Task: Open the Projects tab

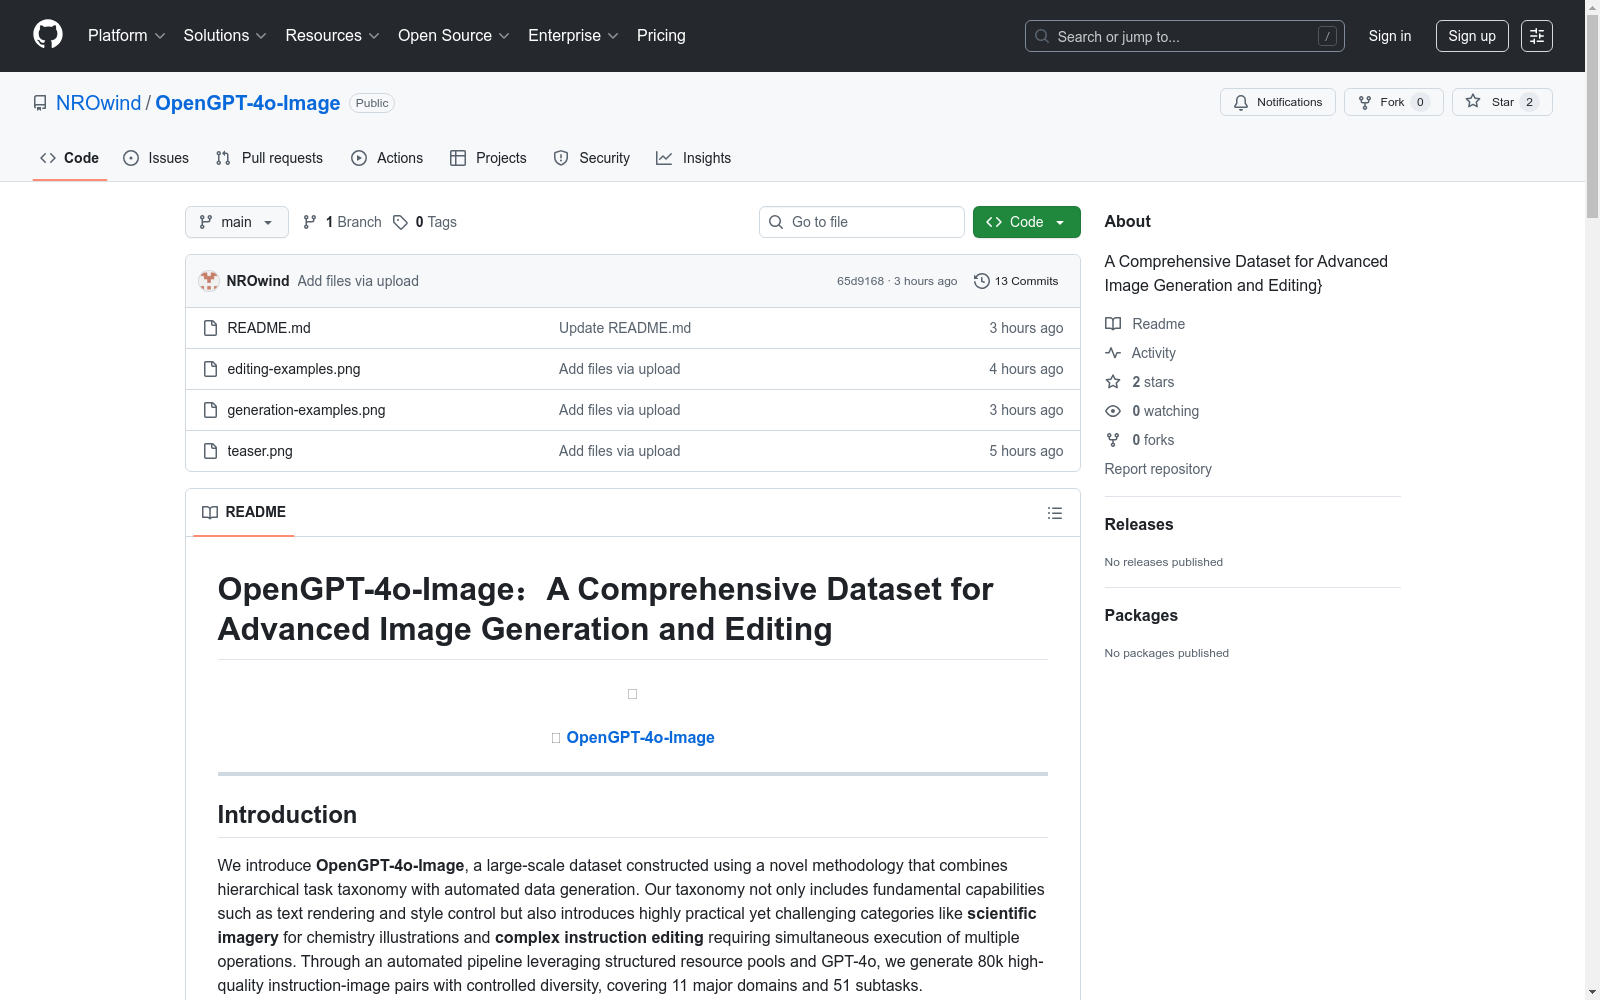Action: [x=488, y=158]
